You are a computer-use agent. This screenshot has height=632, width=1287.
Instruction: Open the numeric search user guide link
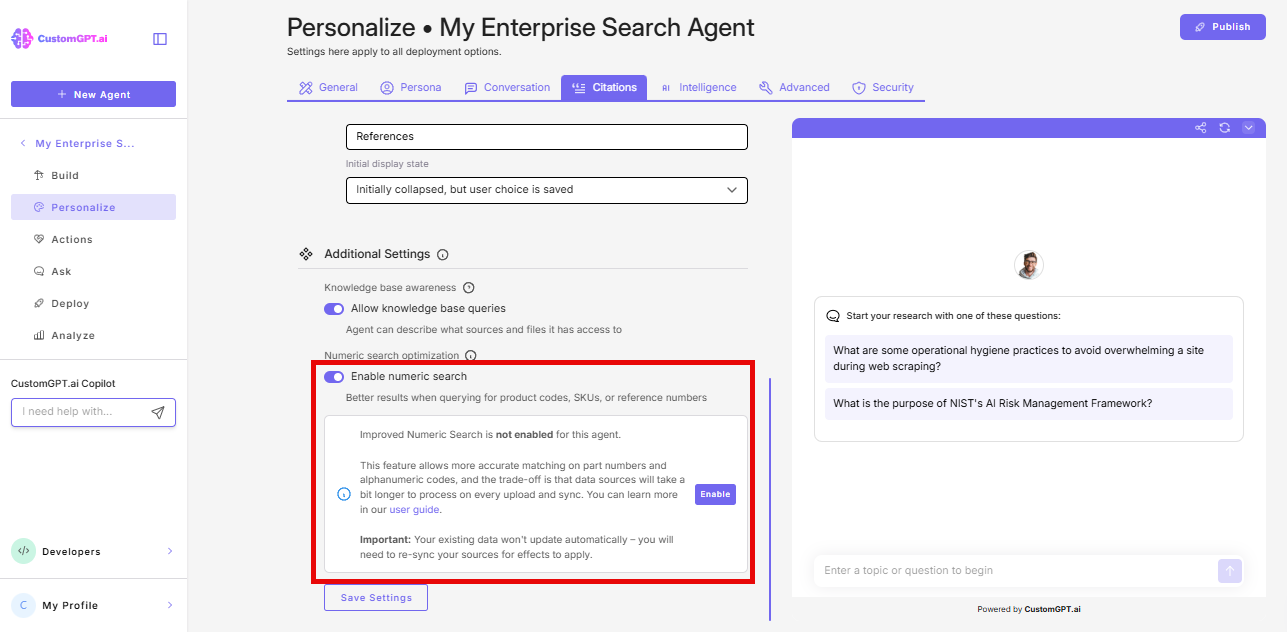(x=414, y=509)
